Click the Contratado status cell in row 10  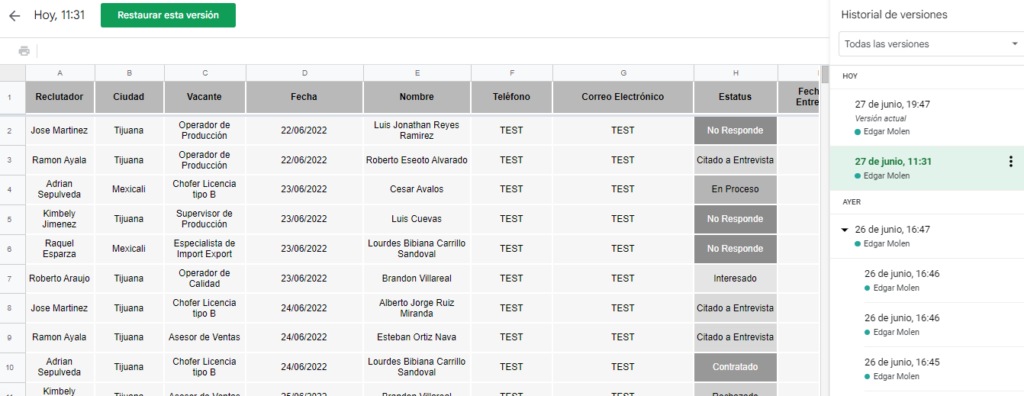click(735, 367)
